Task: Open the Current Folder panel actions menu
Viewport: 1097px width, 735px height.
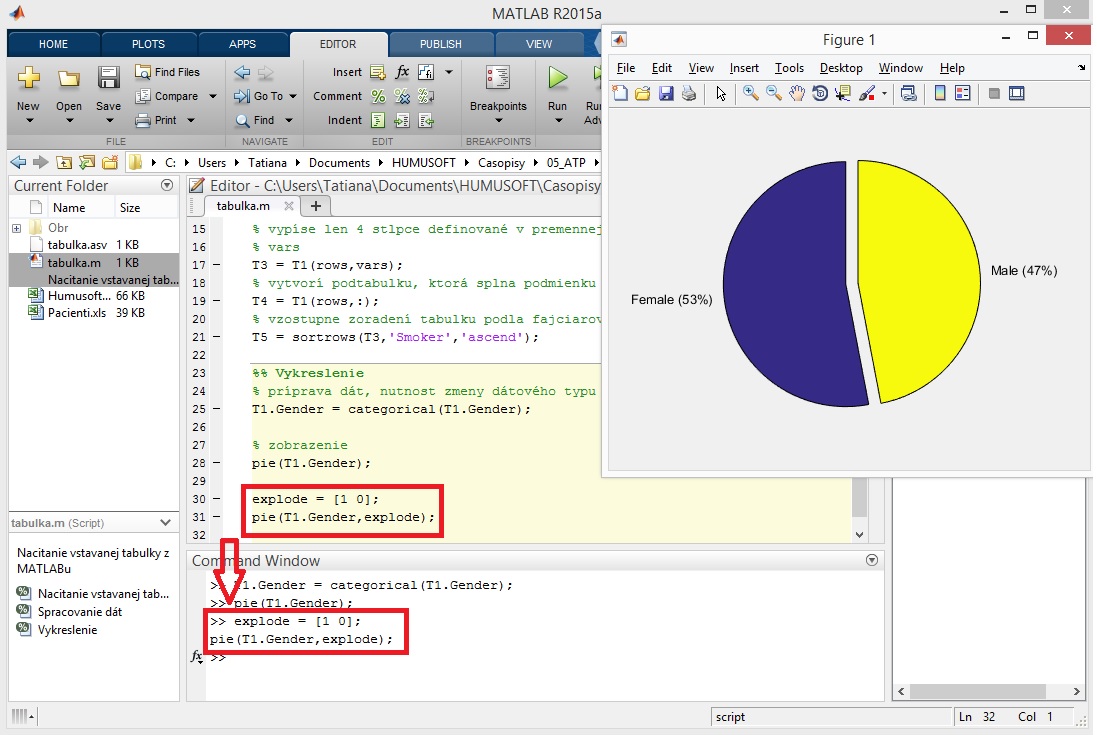Action: [x=167, y=185]
